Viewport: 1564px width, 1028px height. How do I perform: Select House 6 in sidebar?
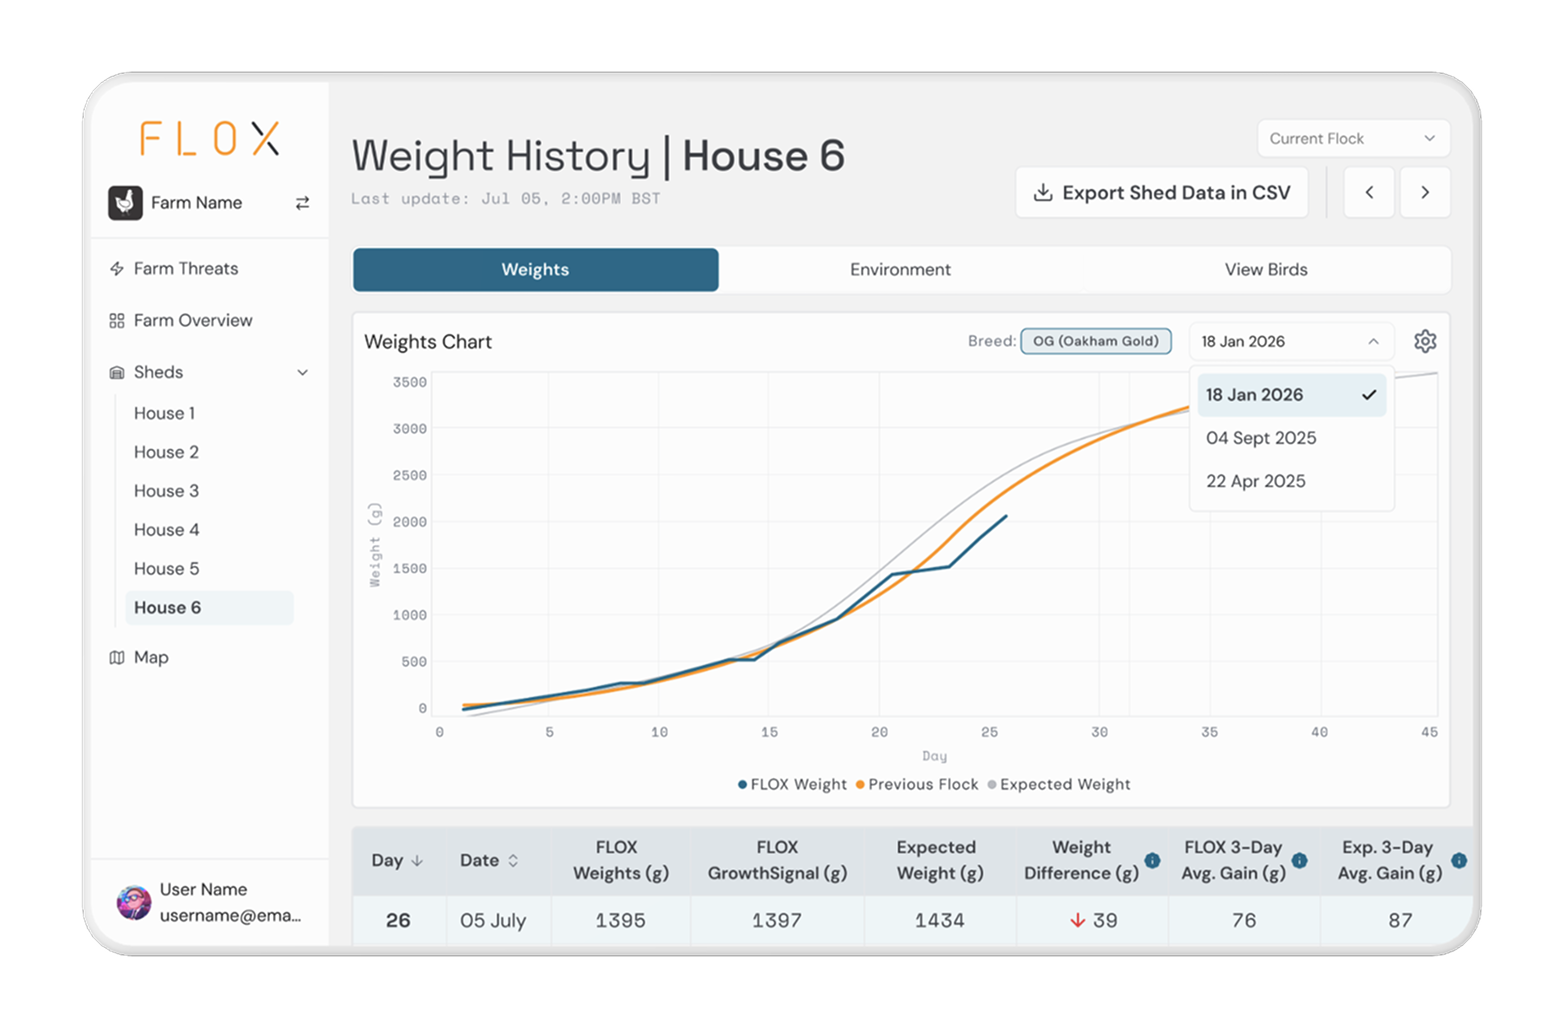coord(209,607)
